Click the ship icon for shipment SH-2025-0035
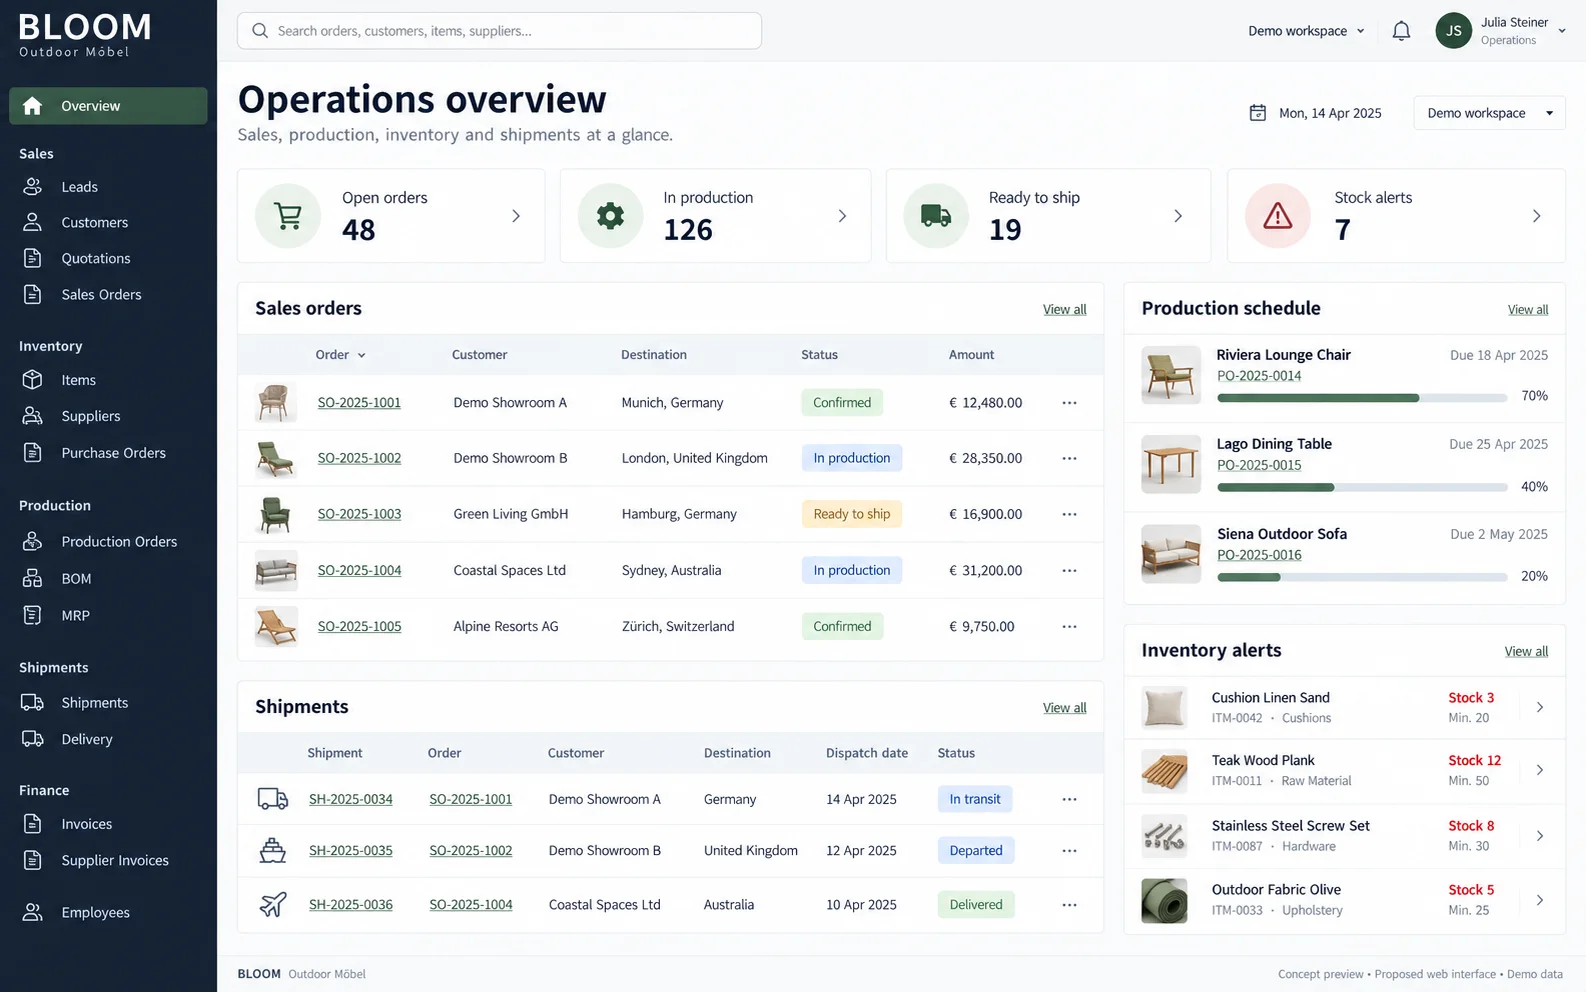1586x992 pixels. tap(273, 851)
